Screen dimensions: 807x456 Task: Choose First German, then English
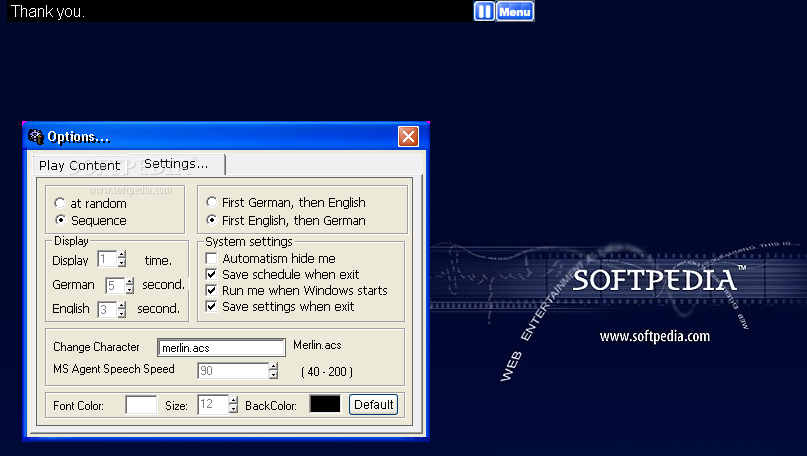(211, 202)
